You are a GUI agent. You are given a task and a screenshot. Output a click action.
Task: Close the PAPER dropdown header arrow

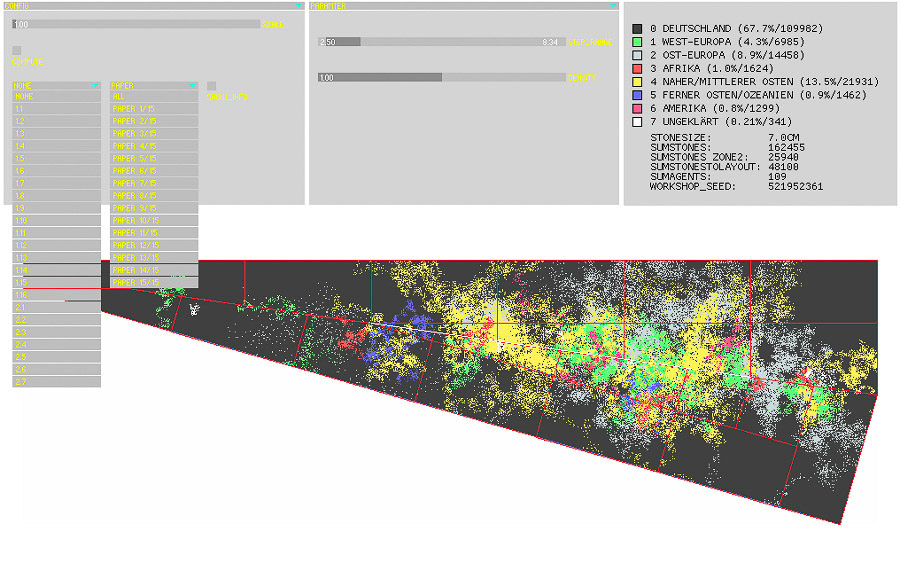pos(192,86)
